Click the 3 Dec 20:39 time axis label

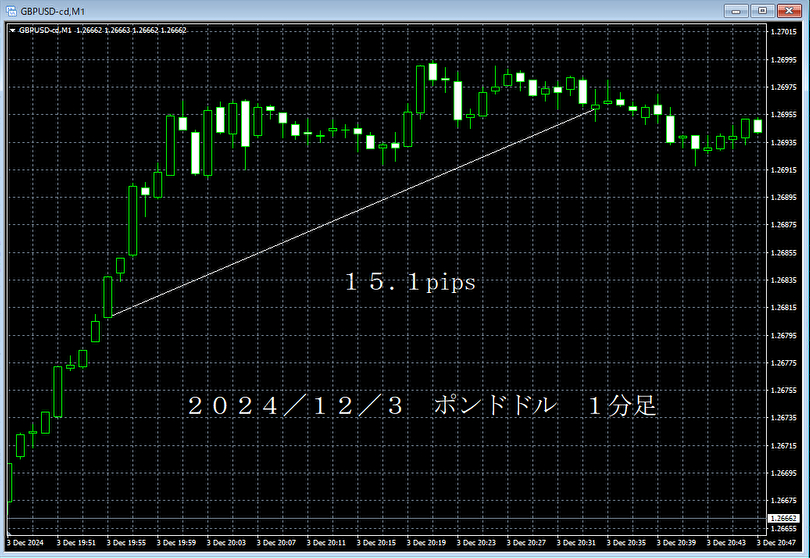[x=677, y=543]
